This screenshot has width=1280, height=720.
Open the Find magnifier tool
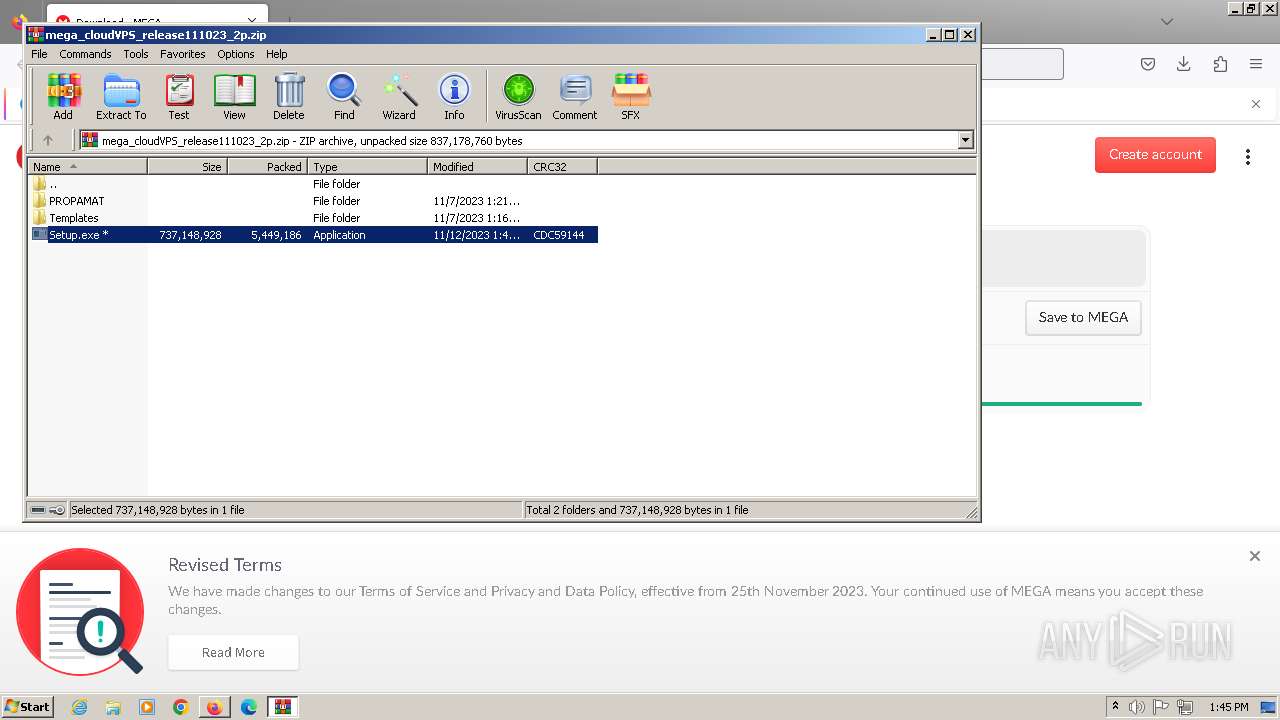[344, 97]
